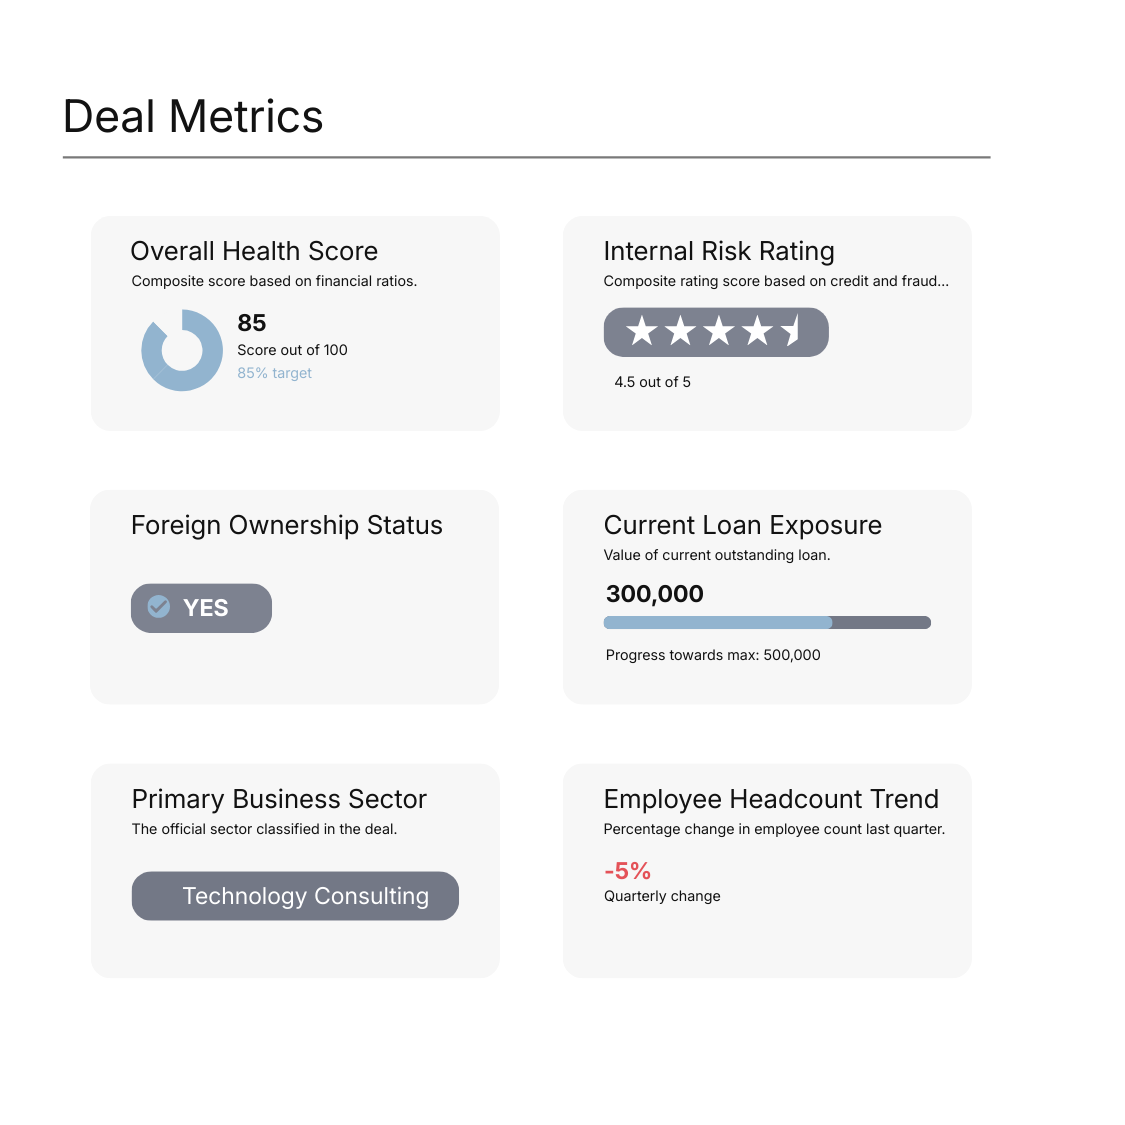1125x1125 pixels.
Task: Click the checkmark icon in the YES badge
Action: click(x=159, y=607)
